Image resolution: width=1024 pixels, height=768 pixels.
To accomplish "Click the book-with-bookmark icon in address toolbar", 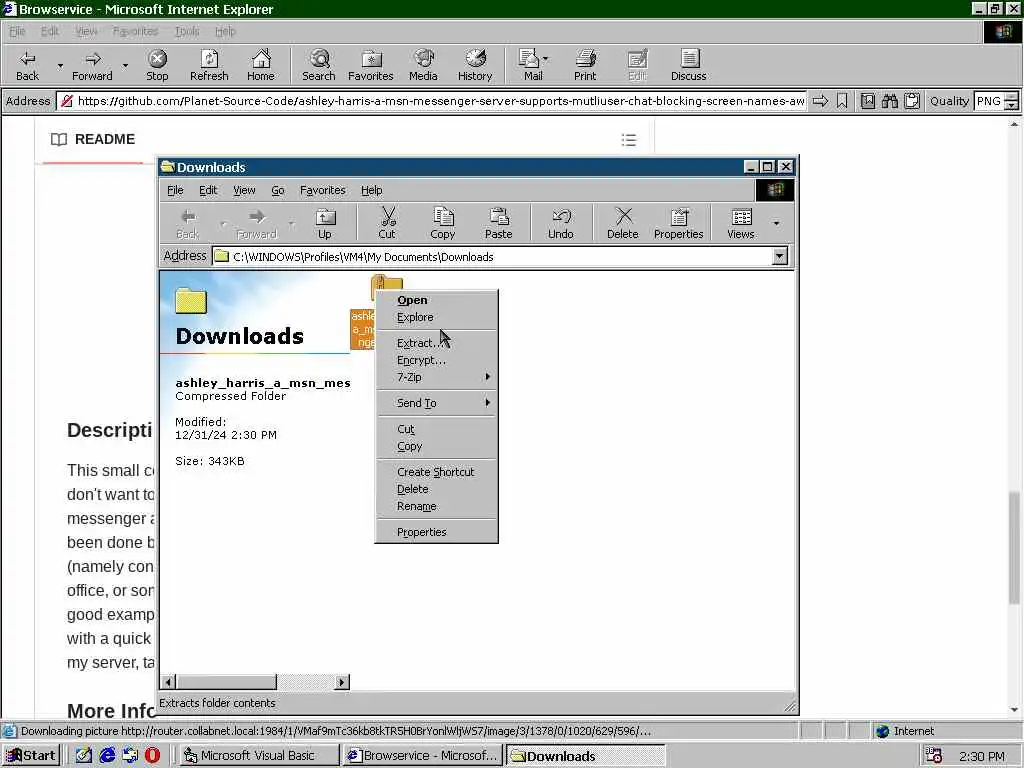I will tap(867, 101).
